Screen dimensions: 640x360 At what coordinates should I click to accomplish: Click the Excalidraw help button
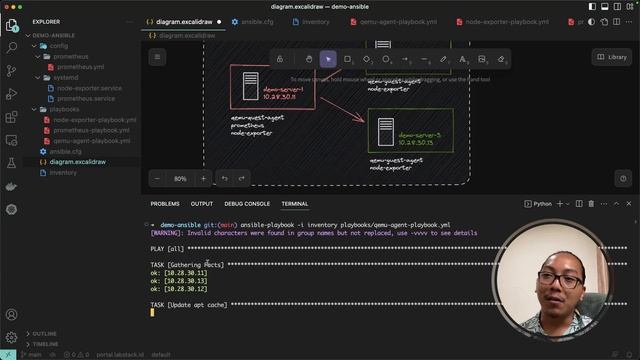(x=623, y=178)
